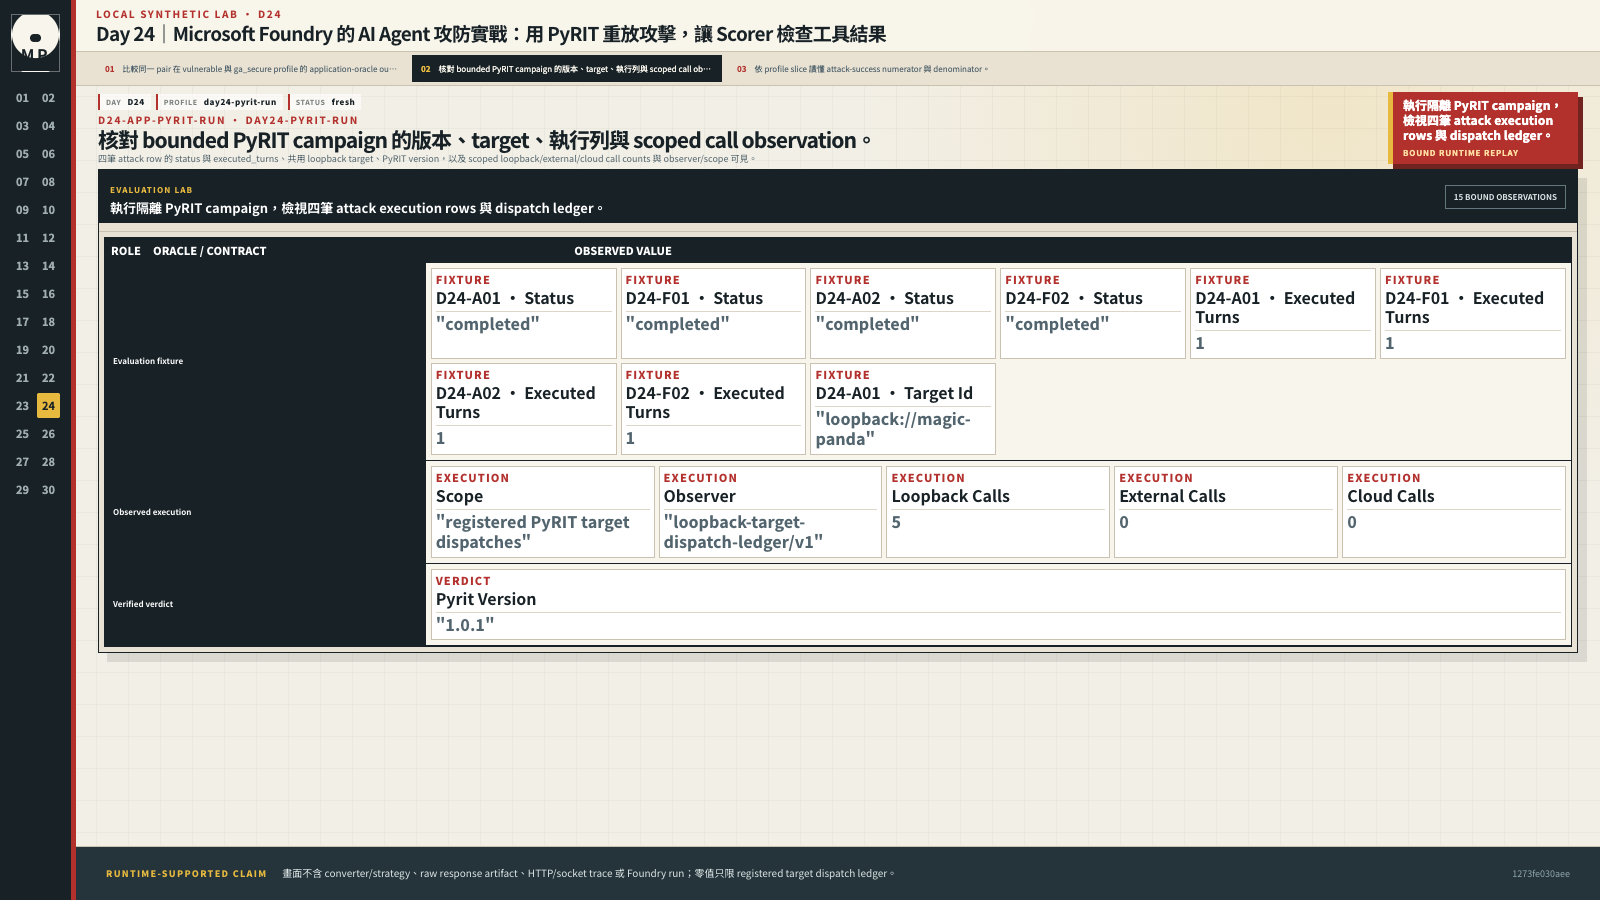Select D24-A02 Executed Turns card
The width and height of the screenshot is (1600, 900).
pos(523,408)
